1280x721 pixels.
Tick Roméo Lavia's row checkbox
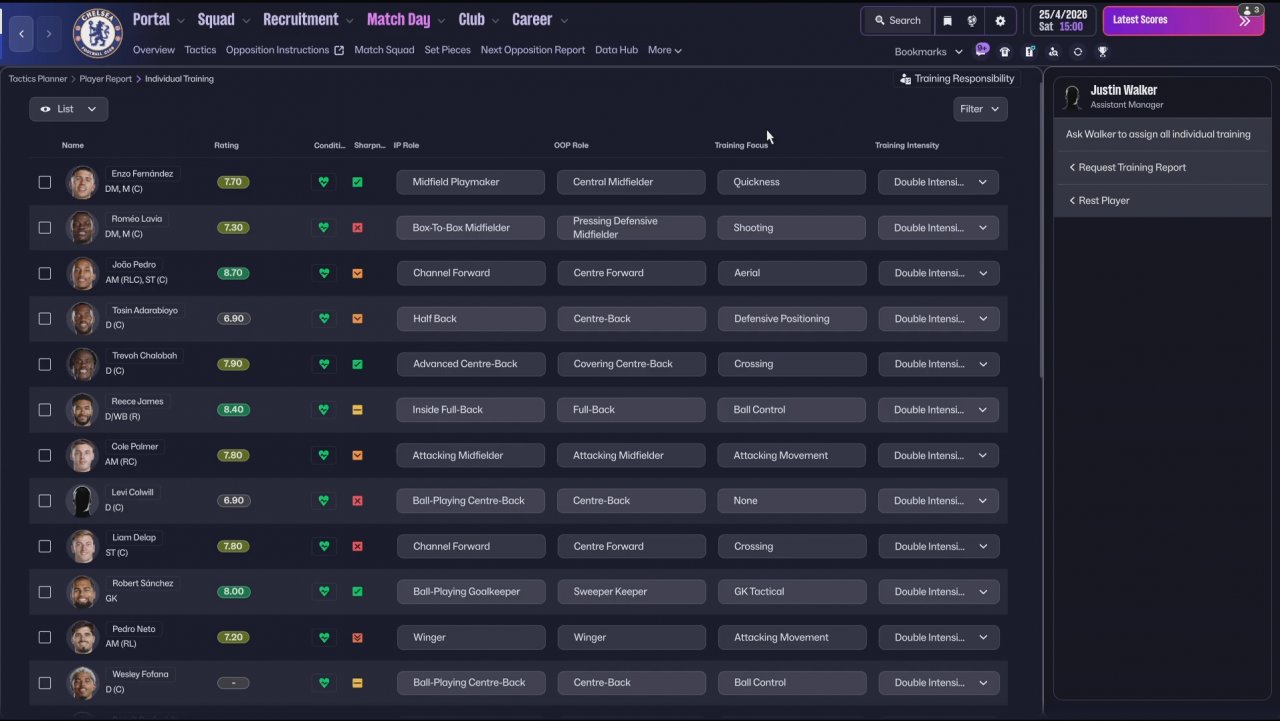44,228
